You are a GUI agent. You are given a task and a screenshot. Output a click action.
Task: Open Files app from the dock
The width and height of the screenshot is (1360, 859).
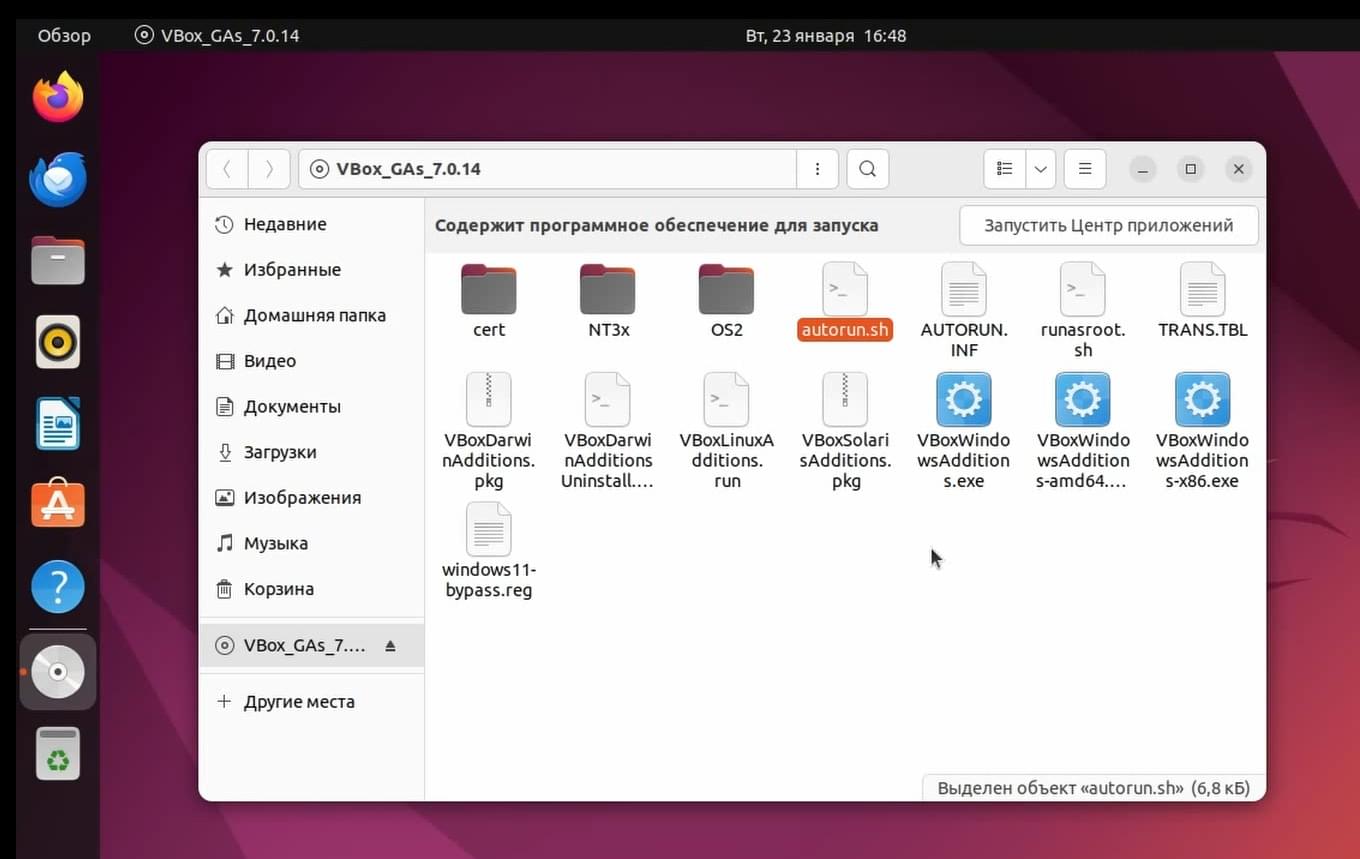tap(58, 261)
